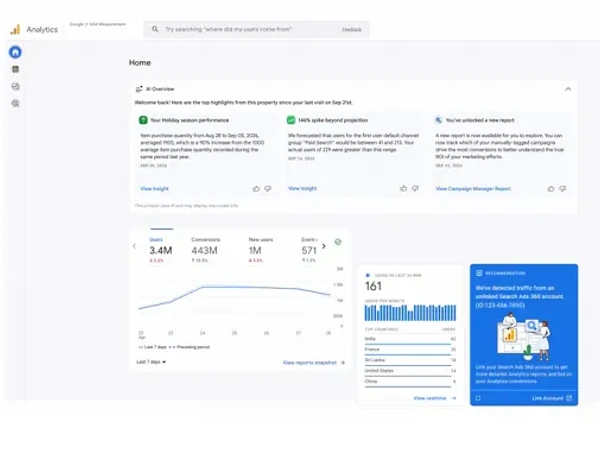The image size is (600, 450).
Task: Click the spike beyond projection card icon
Action: (291, 120)
